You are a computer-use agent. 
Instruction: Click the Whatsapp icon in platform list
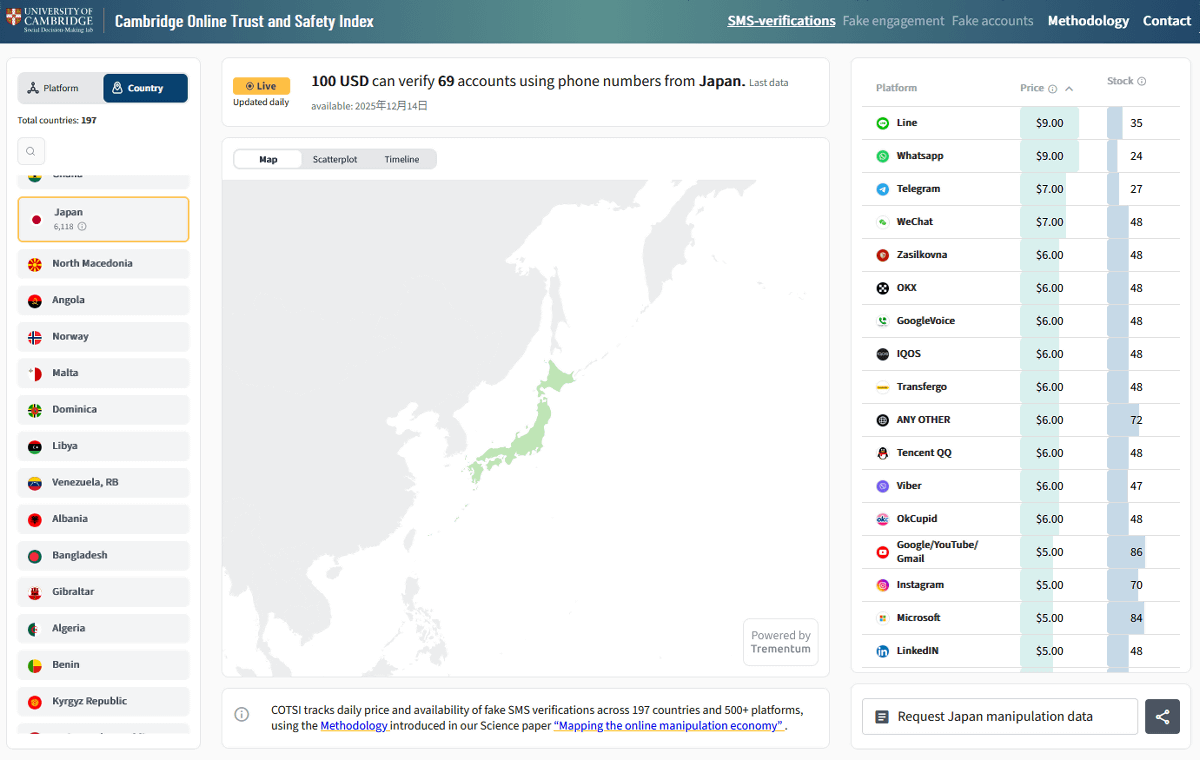pos(882,156)
